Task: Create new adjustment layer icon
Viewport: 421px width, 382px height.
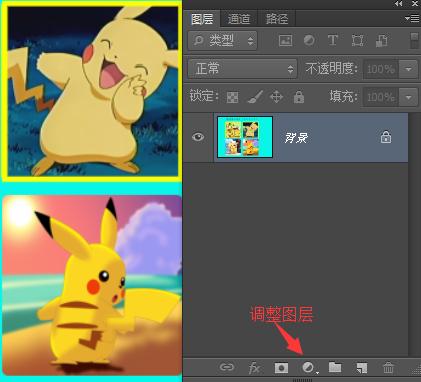Action: (308, 368)
